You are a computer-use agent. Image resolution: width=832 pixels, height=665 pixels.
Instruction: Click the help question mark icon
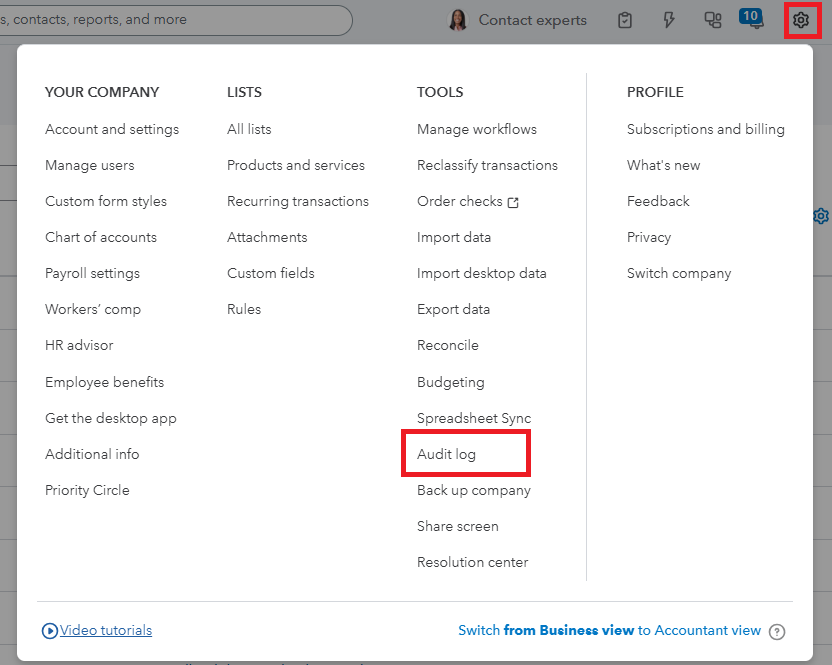[x=777, y=631]
